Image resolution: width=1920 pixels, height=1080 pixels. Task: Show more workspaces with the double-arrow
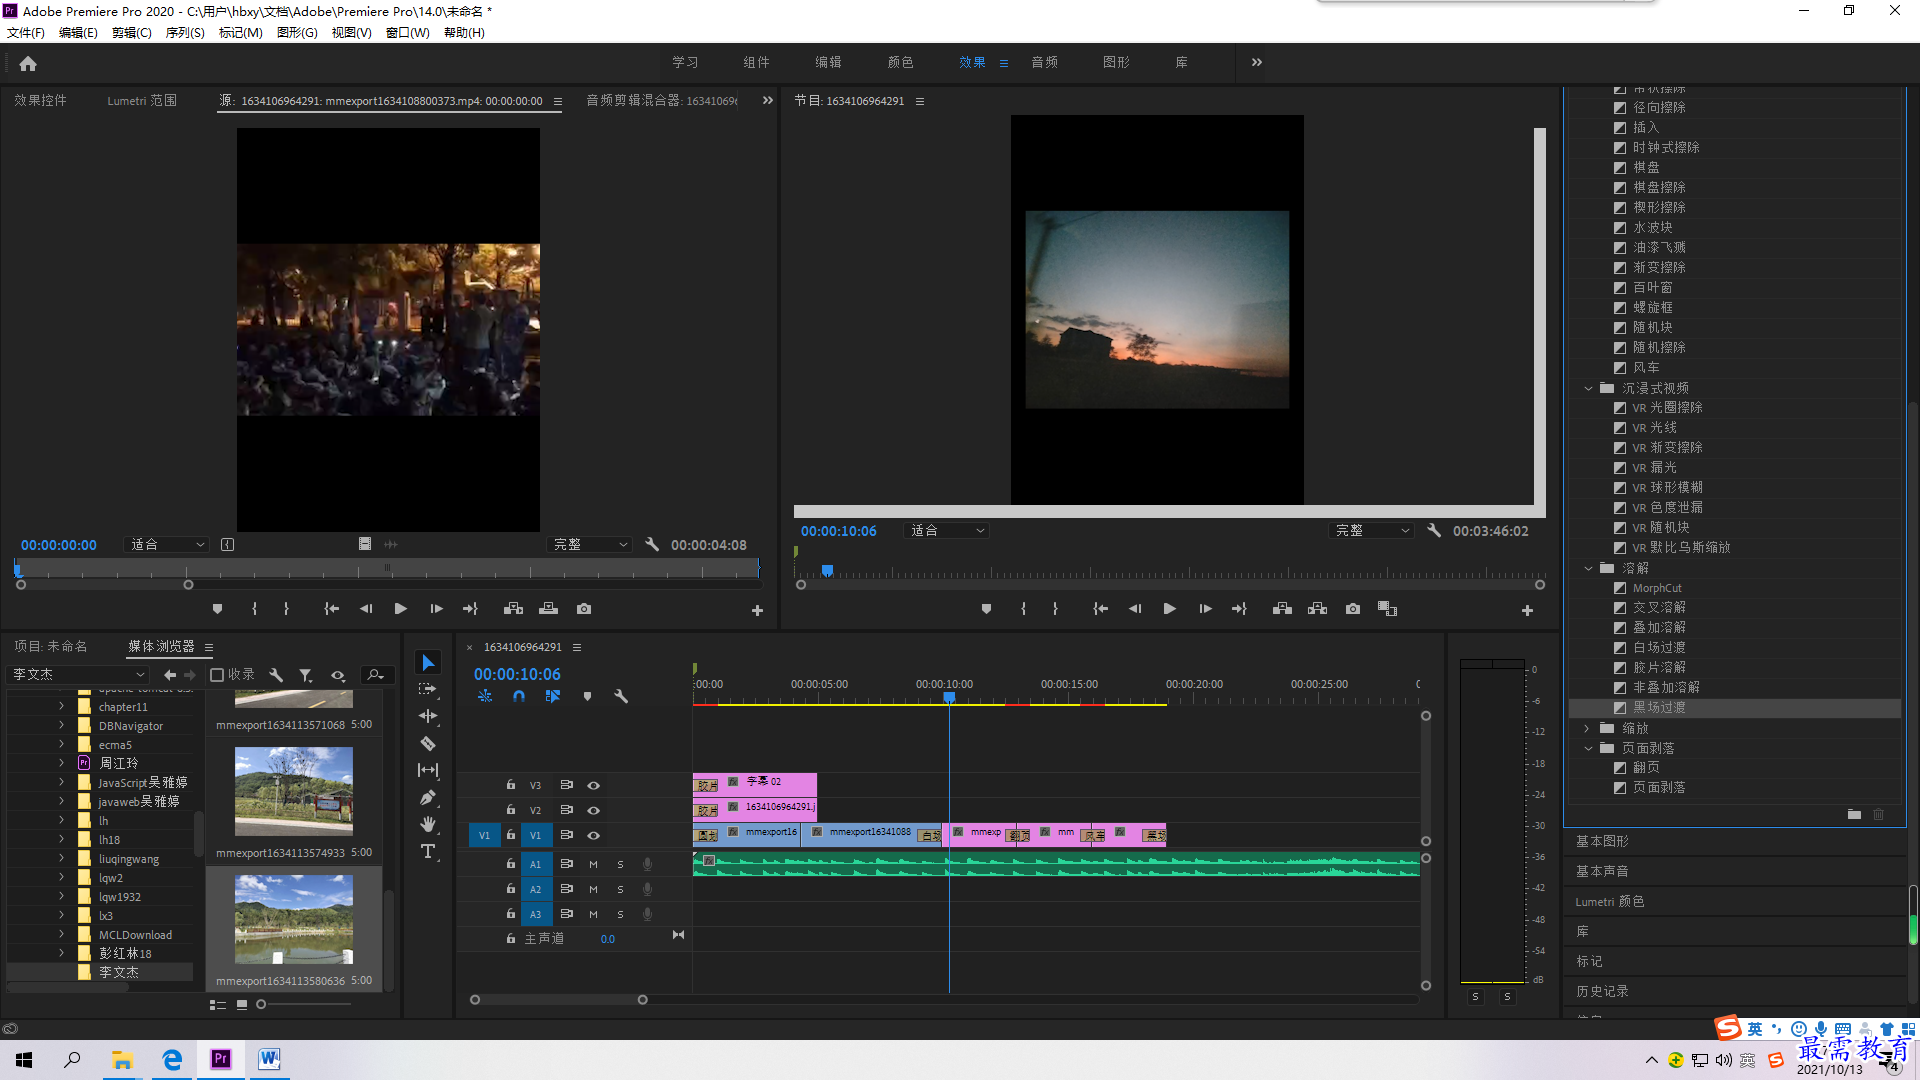pos(1257,62)
